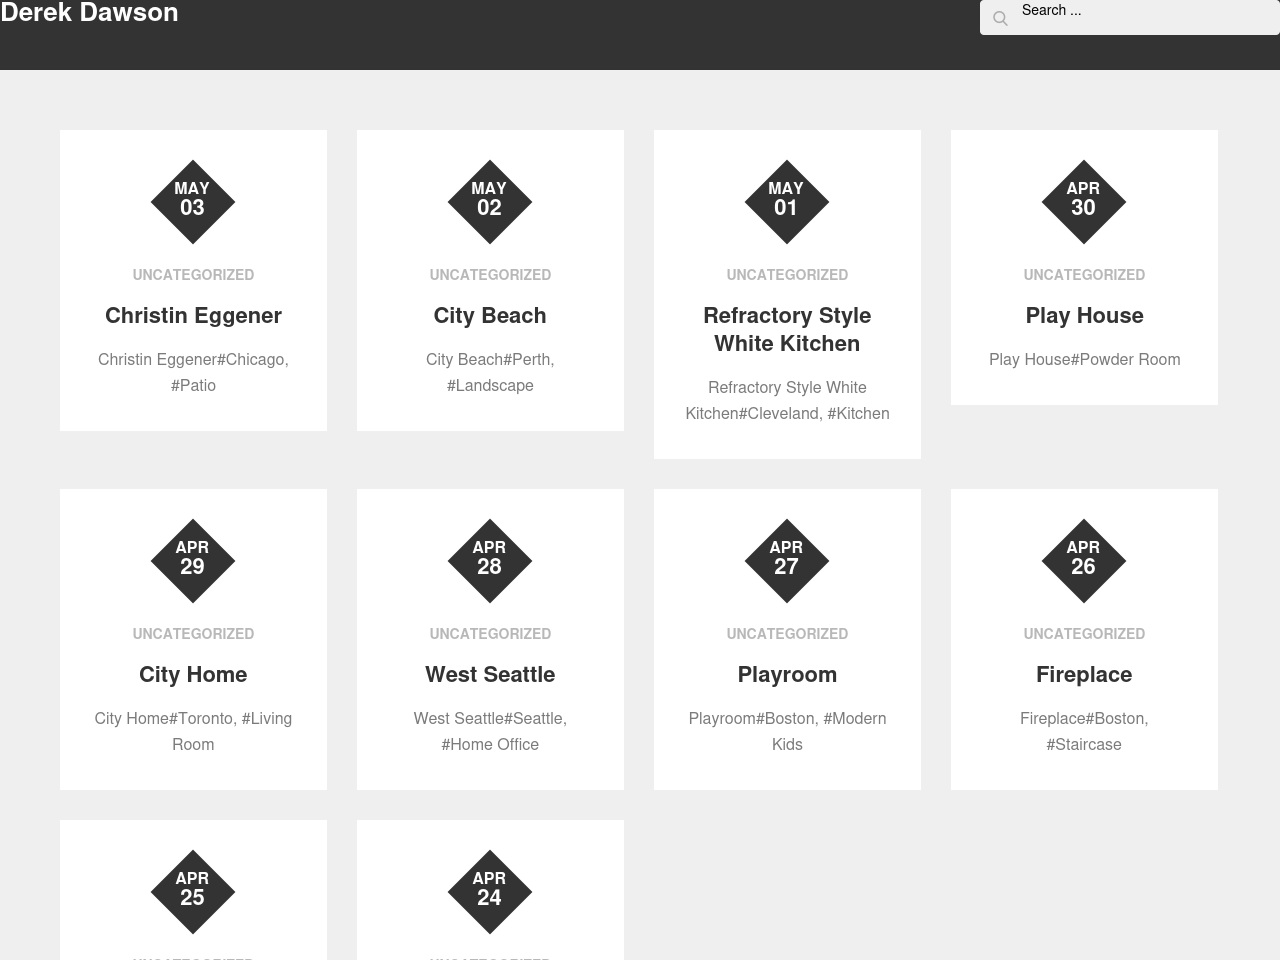Click excerpt 'West Seattle#Seattle, #Home Office'
Viewport: 1280px width, 960px height.
[x=490, y=731]
